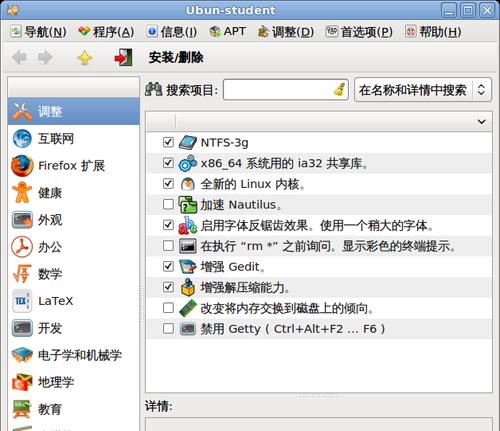The image size is (500, 431).
Task: Open the 电子学和机械学 chip category icon
Action: [22, 355]
